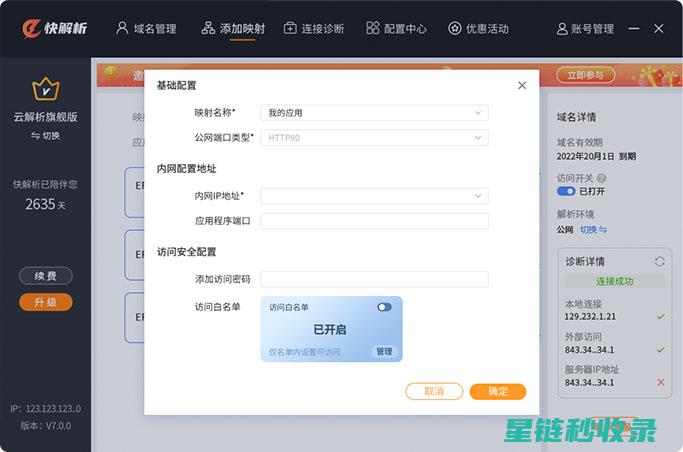The image size is (683, 452).
Task: Open the 域名管理 tab
Action: click(146, 29)
